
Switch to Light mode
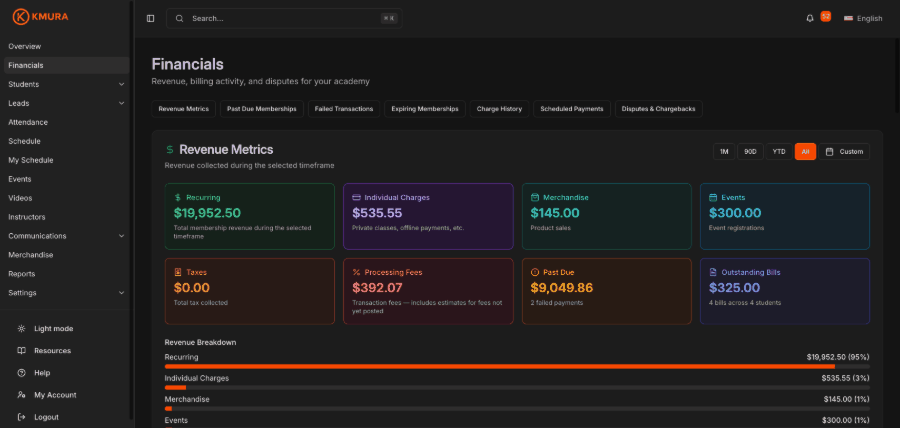(53, 329)
